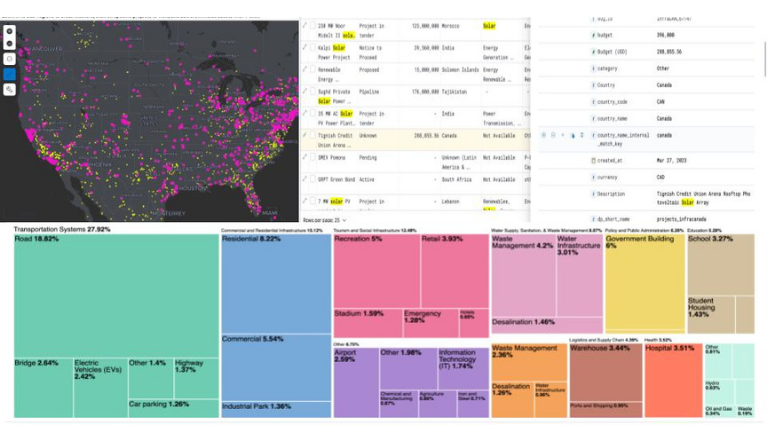This screenshot has width=767, height=442.
Task: Edit the Tigniah Credit Union Arena row
Action: 305,135
